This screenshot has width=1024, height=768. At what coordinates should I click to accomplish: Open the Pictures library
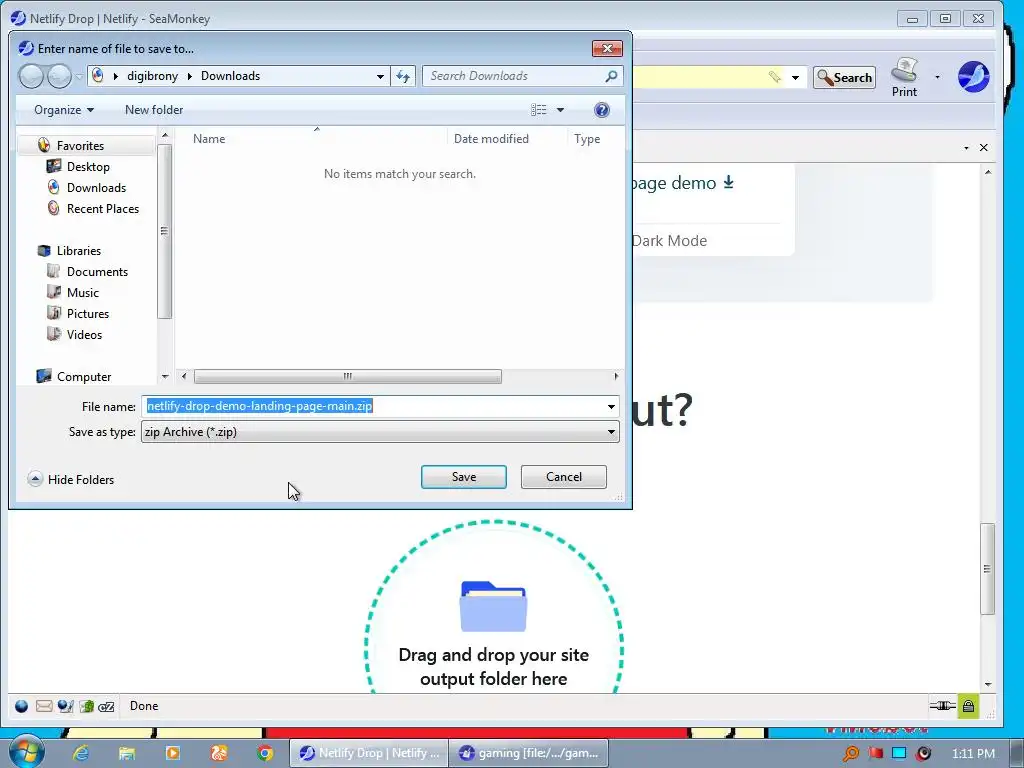tap(88, 313)
